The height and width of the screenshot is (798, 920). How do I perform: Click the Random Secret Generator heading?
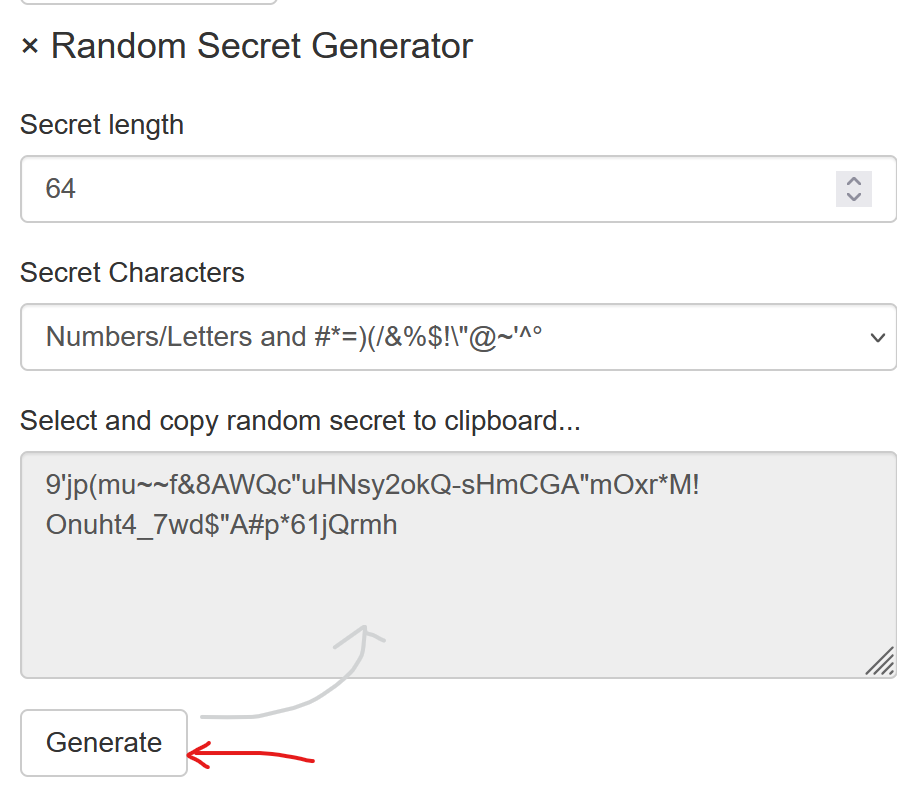coord(263,46)
